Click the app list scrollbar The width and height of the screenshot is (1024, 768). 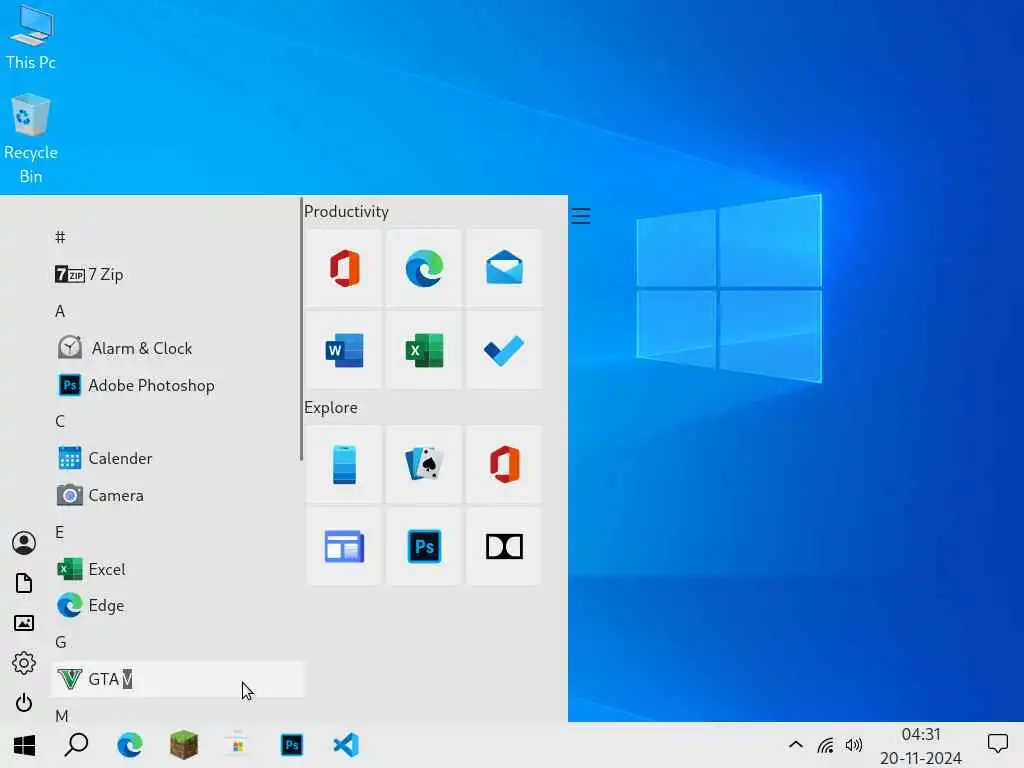tap(301, 329)
